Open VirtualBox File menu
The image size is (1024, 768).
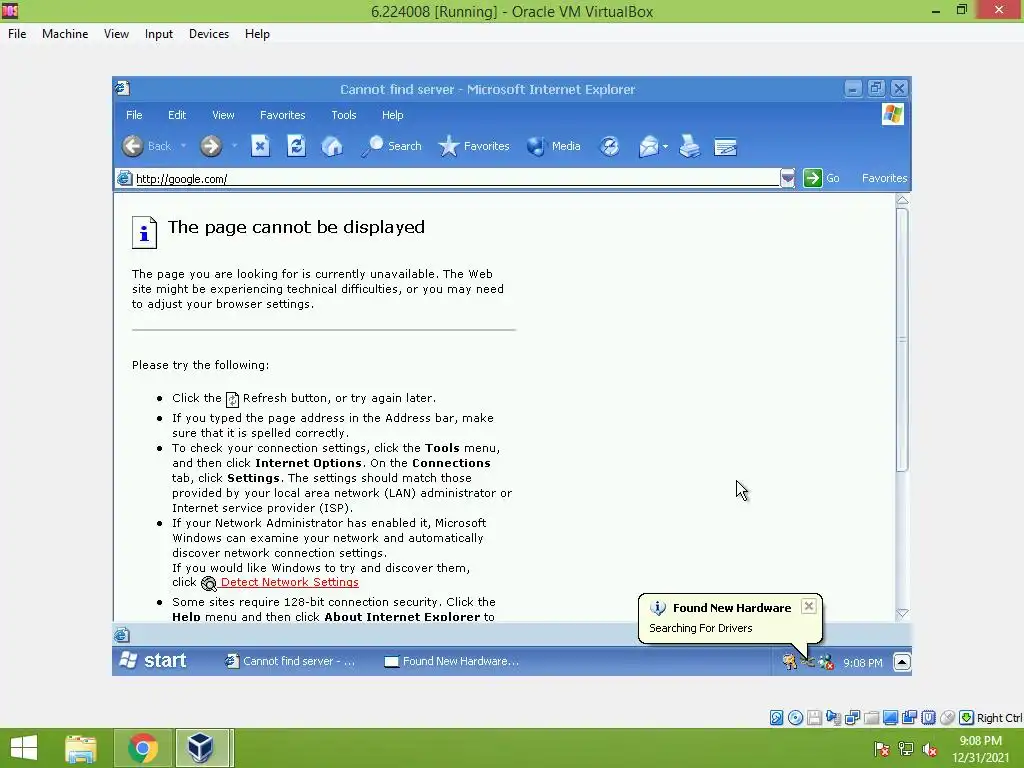tap(17, 34)
